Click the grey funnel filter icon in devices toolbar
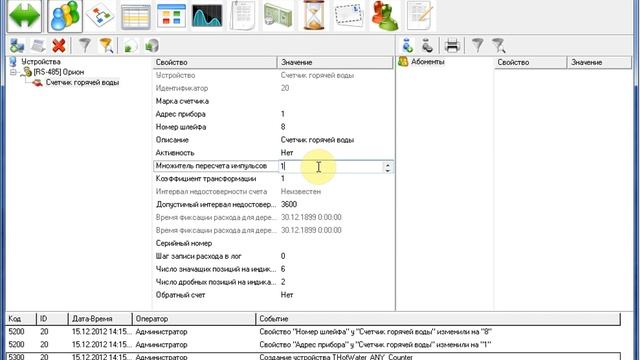640x360 pixels. click(84, 45)
